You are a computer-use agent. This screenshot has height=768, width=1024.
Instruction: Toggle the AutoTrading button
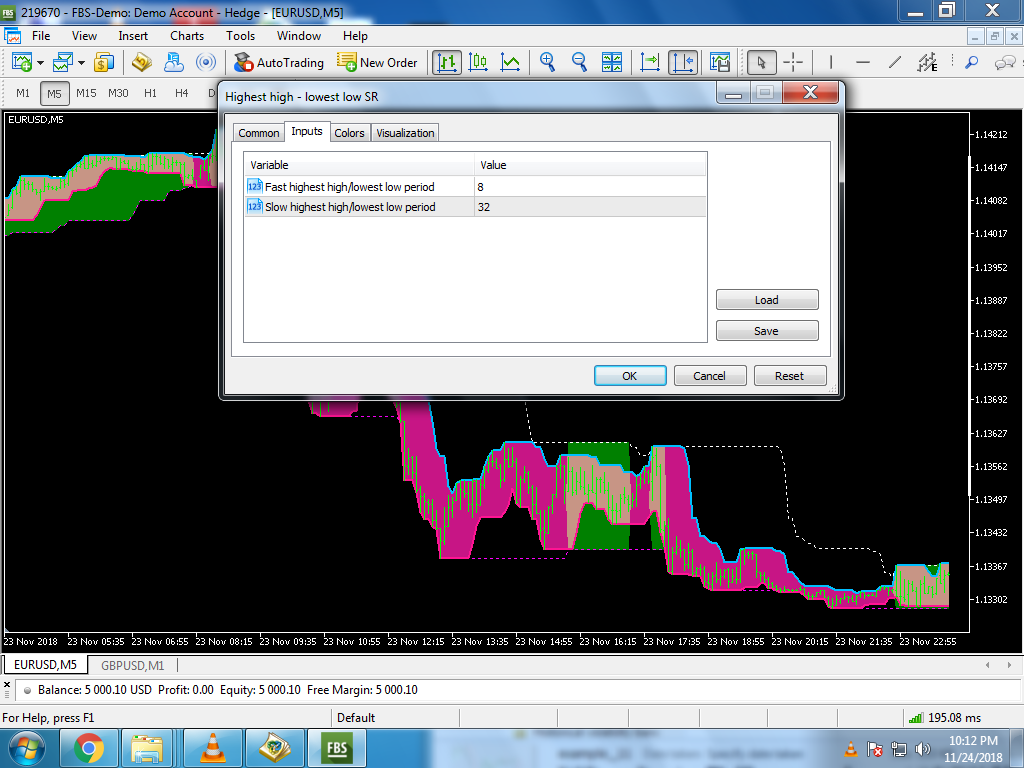pyautogui.click(x=280, y=63)
